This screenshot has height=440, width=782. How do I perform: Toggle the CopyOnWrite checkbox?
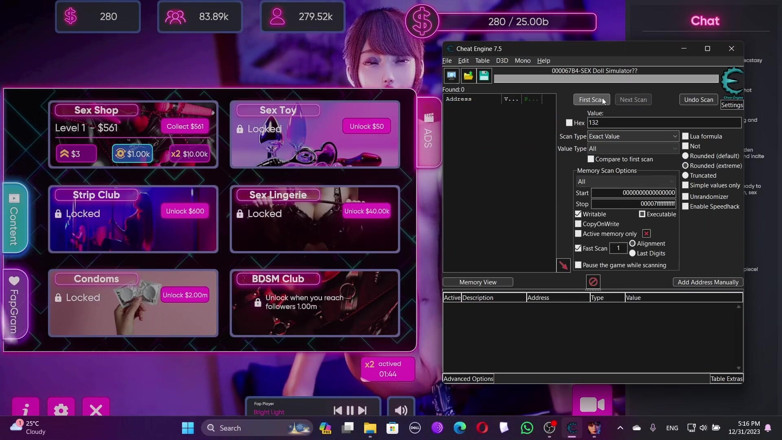point(578,224)
